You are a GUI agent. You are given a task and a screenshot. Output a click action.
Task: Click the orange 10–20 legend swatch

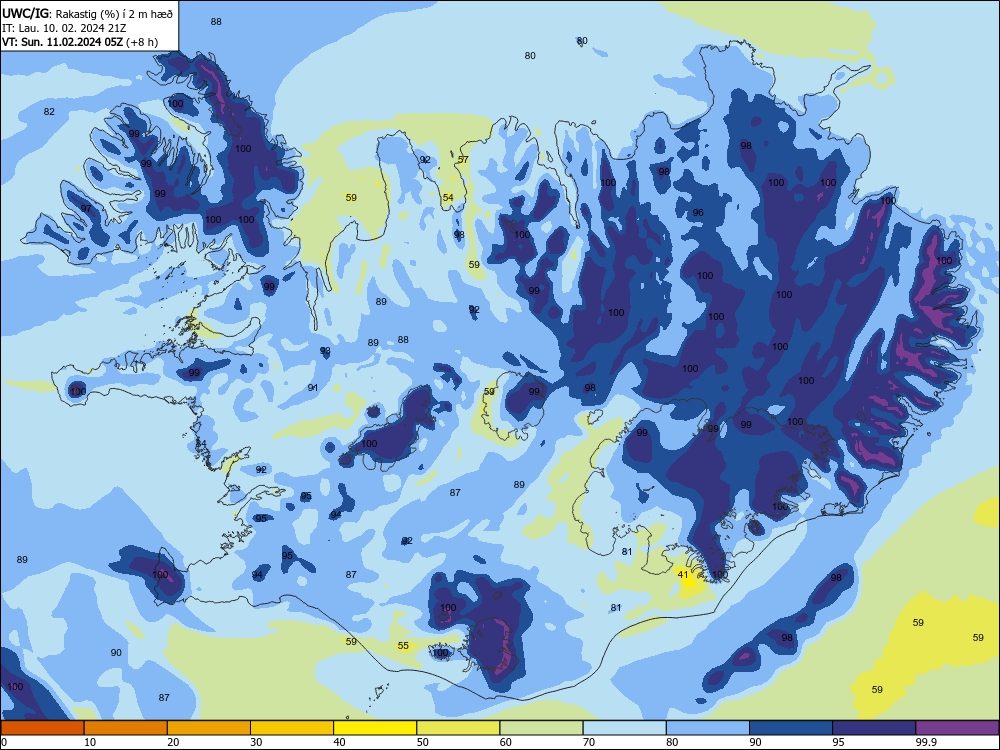[x=126, y=728]
